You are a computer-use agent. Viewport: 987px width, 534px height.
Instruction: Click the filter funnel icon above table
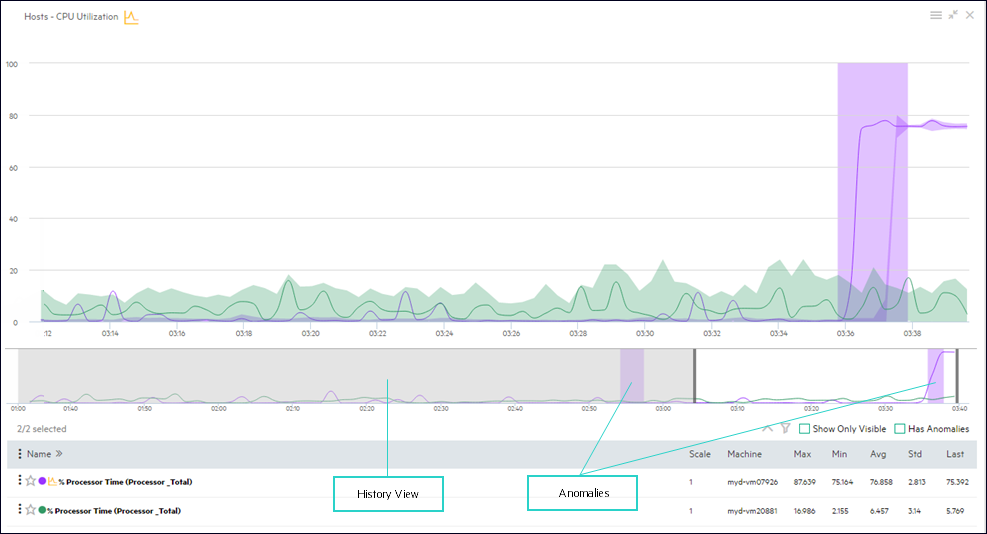click(x=785, y=428)
